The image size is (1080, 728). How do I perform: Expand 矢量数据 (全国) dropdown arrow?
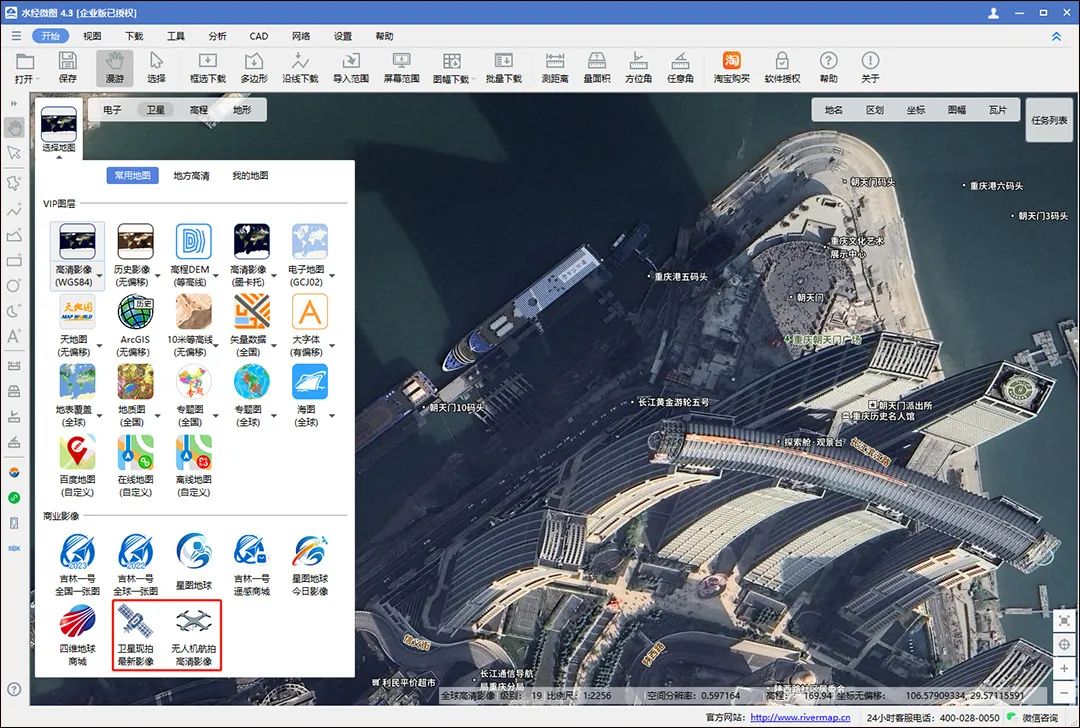point(273,346)
